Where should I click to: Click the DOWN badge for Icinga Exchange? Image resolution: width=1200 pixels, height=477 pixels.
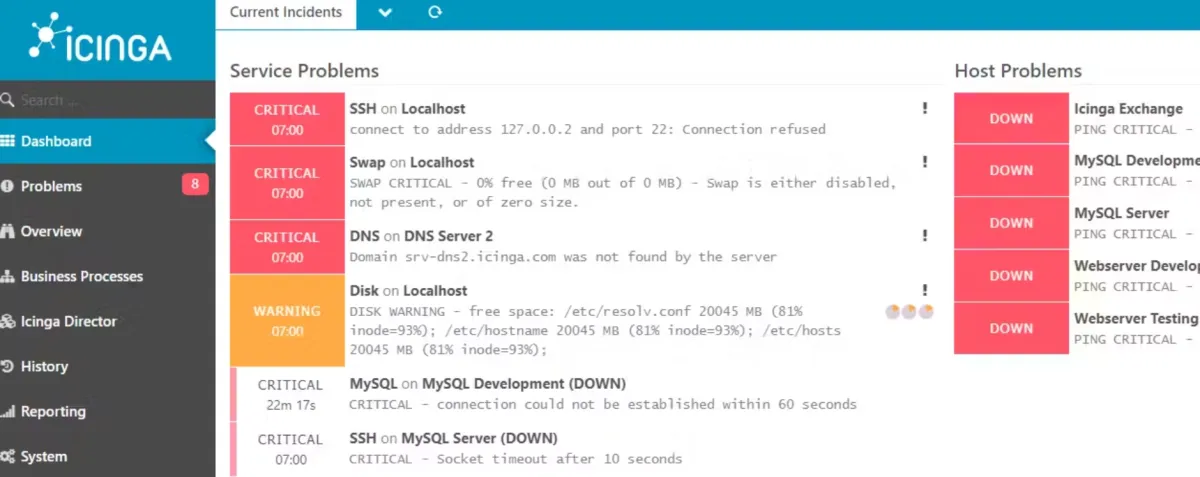pos(1011,118)
